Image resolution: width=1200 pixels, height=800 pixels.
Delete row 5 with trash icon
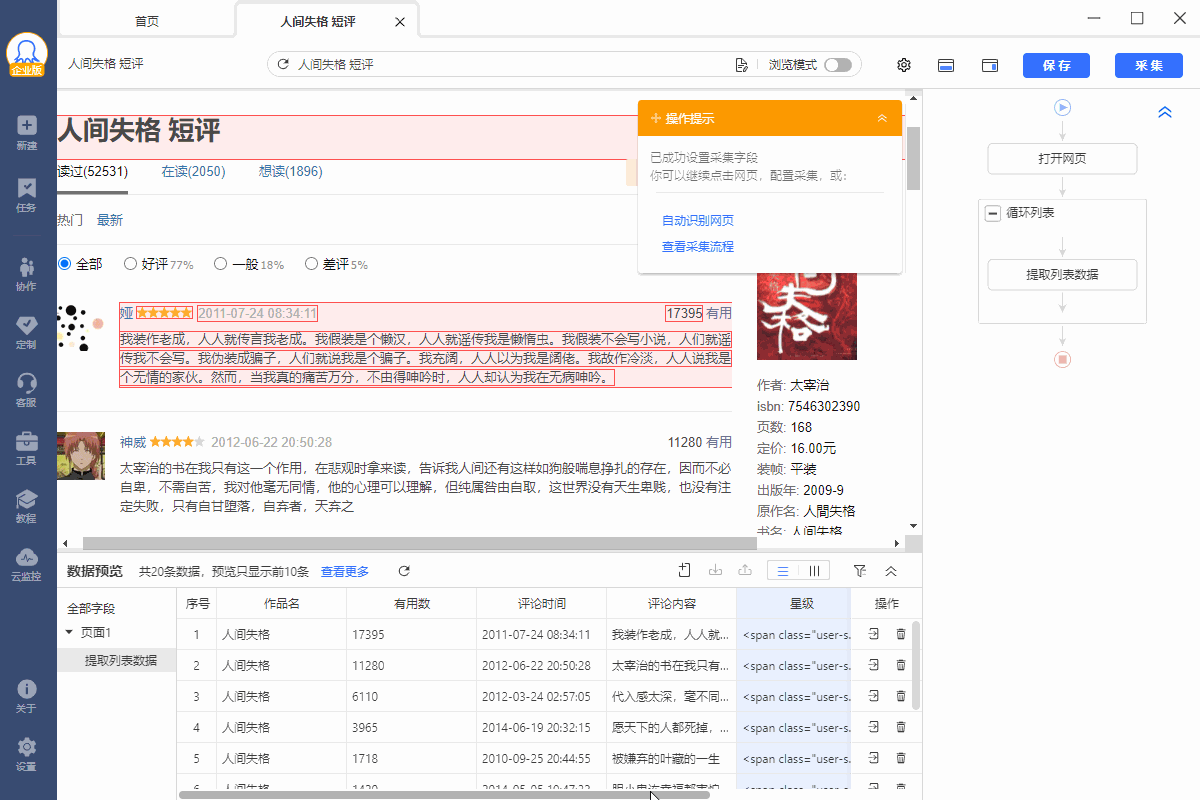pyautogui.click(x=901, y=757)
